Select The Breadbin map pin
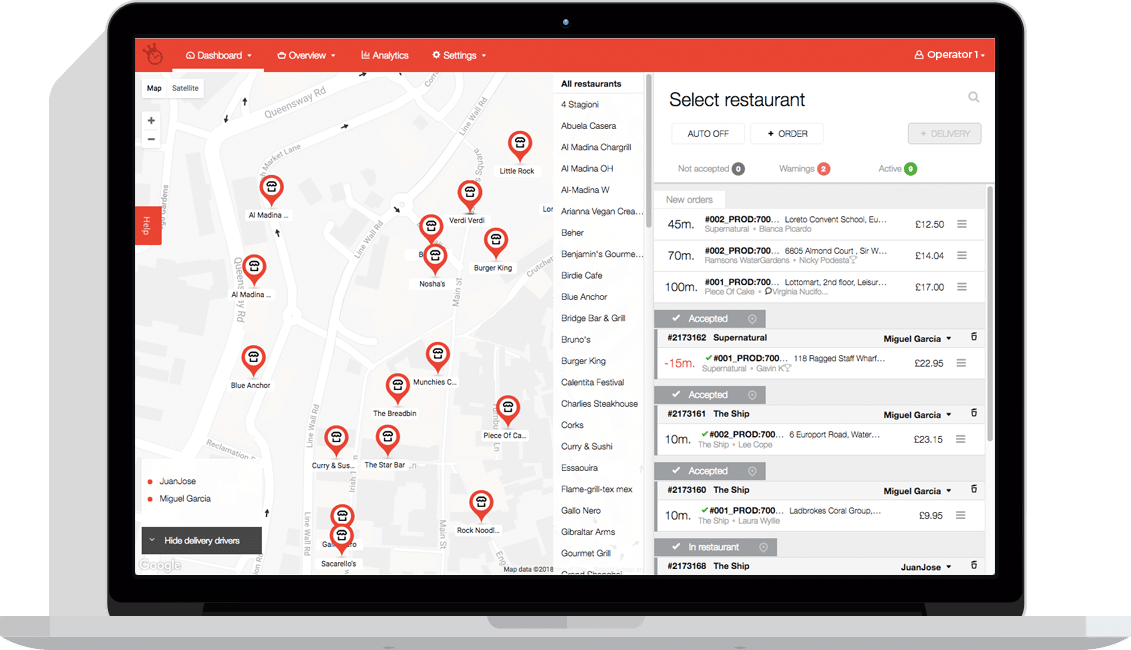Viewport: 1131px width, 650px height. [x=397, y=388]
